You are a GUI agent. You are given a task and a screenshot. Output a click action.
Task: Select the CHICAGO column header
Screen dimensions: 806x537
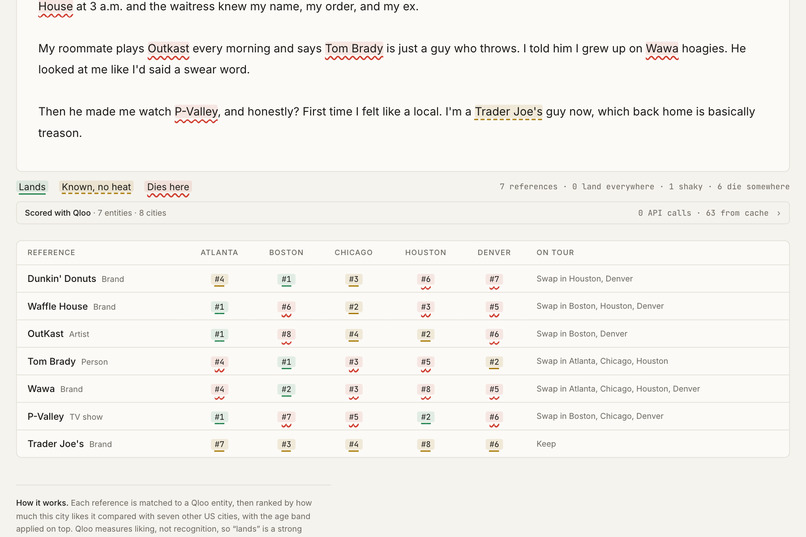click(x=354, y=252)
